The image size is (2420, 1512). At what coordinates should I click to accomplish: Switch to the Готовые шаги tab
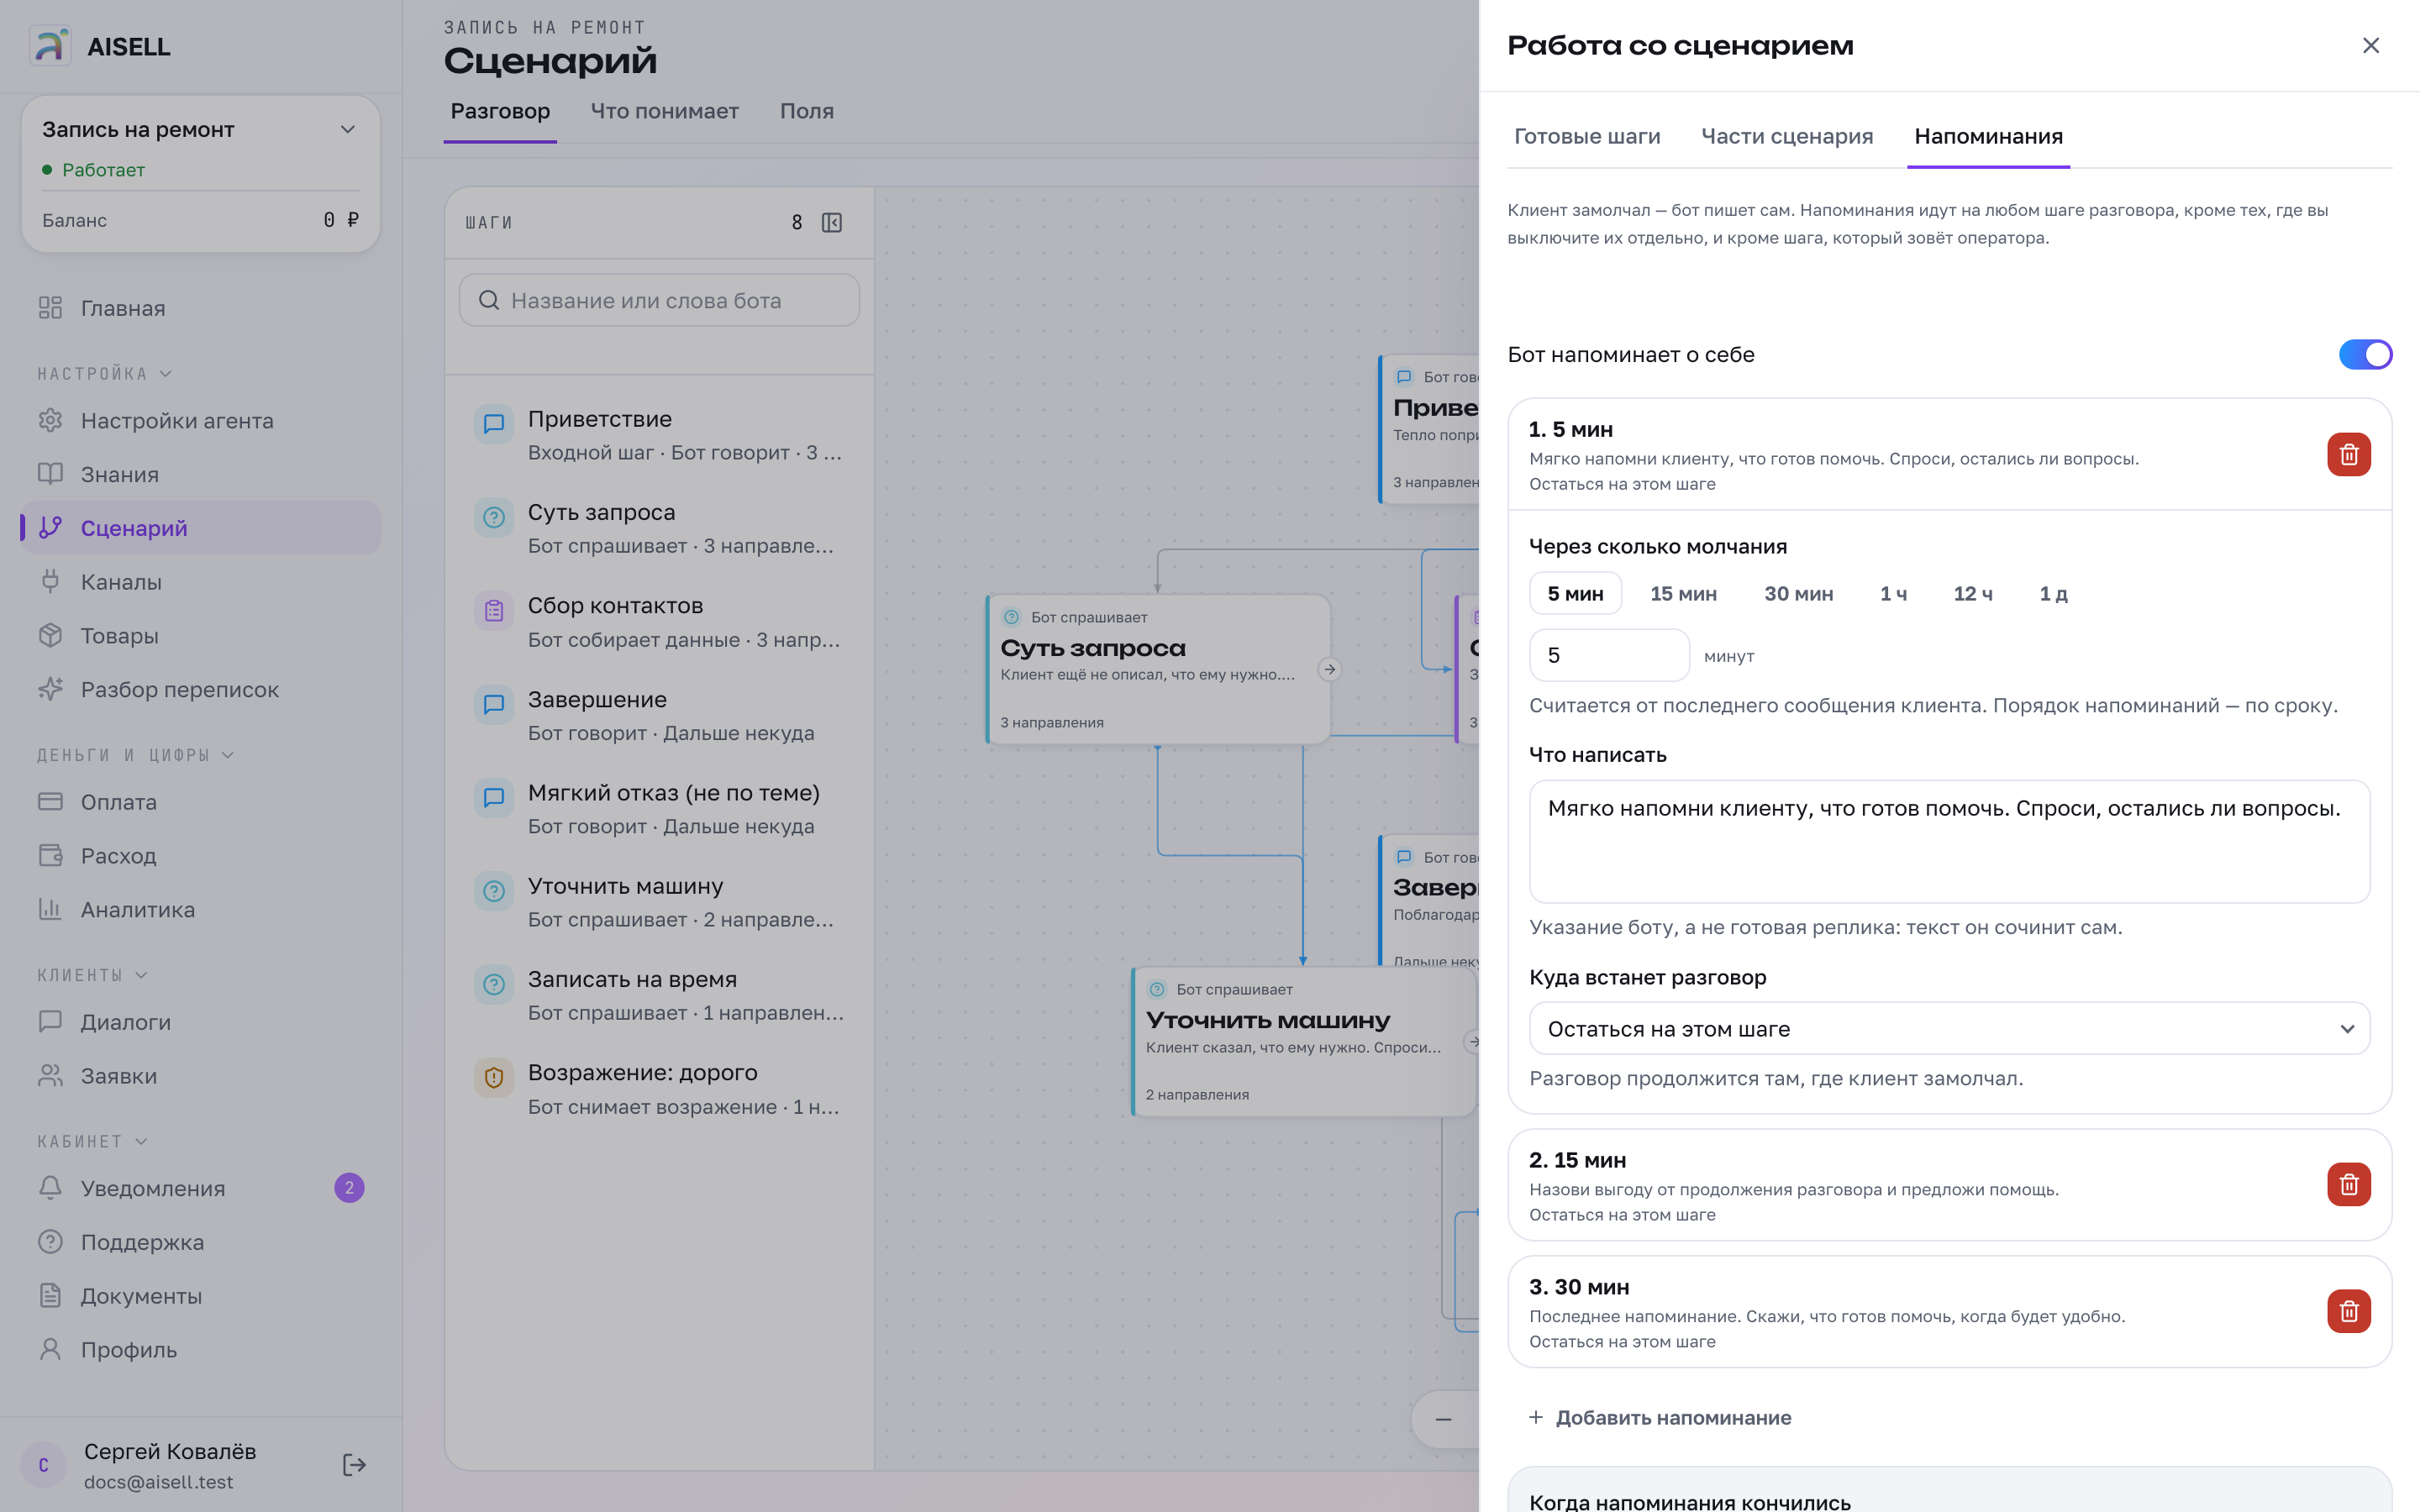click(x=1587, y=136)
